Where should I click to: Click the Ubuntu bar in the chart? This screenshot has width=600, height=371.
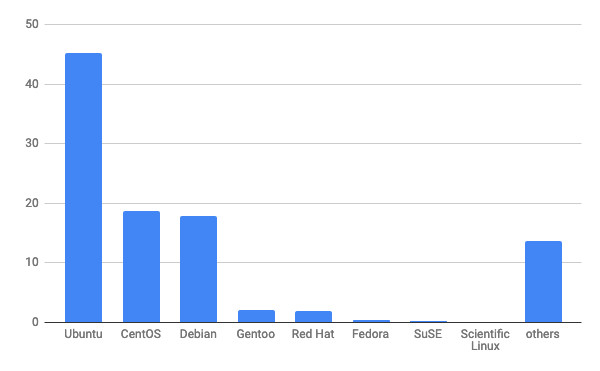tap(83, 187)
